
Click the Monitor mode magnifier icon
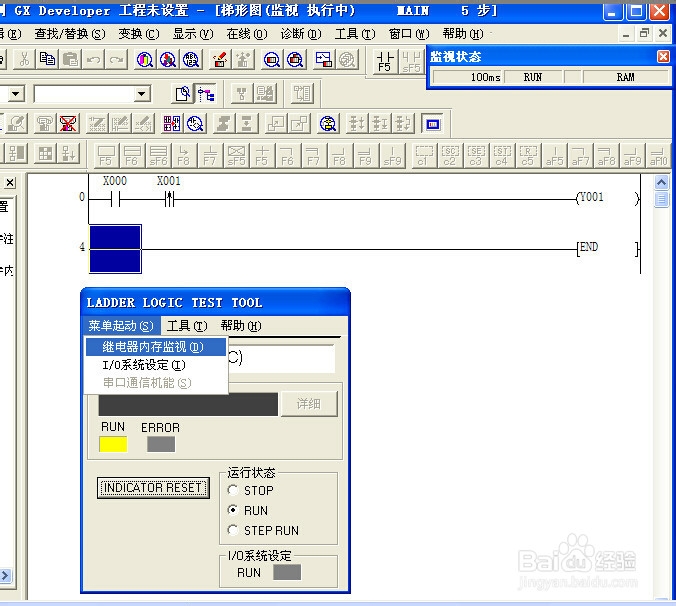272,59
